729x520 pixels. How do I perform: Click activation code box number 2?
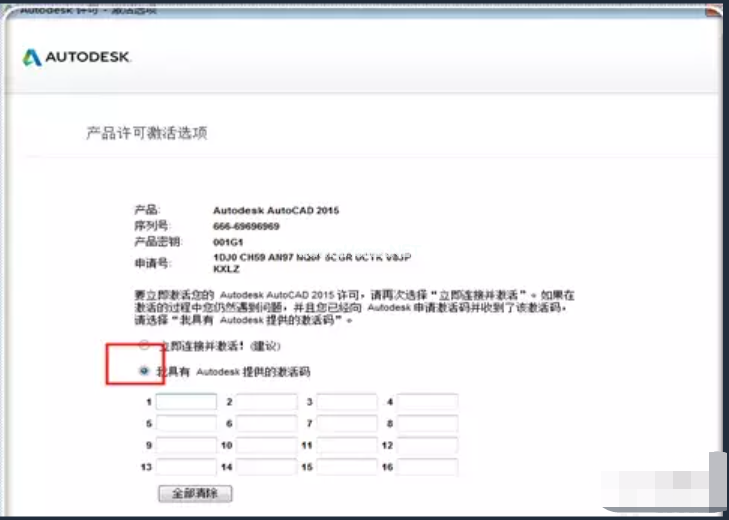click(267, 402)
